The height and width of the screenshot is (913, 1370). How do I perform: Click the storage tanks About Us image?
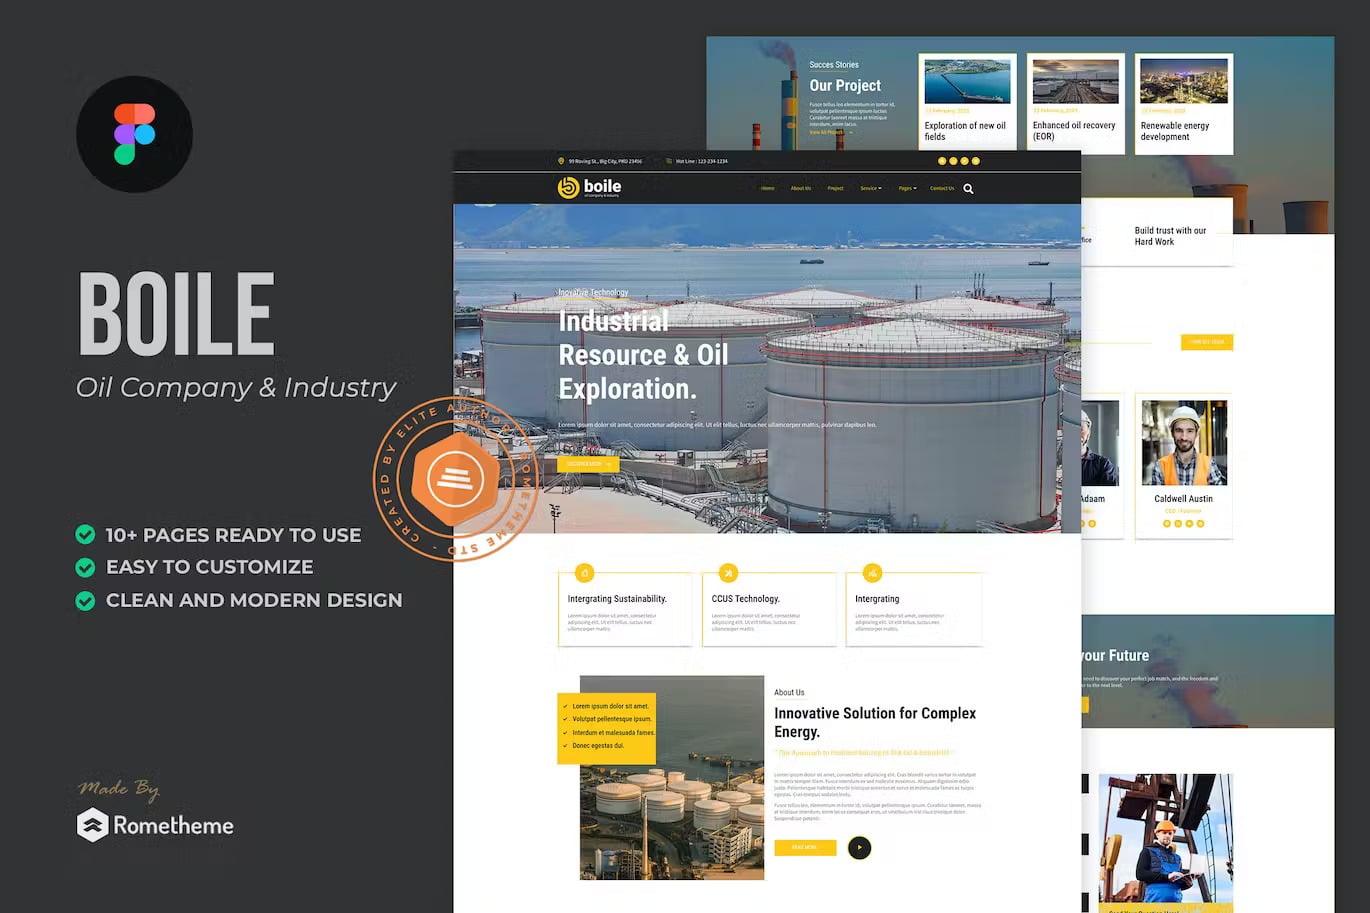672,778
